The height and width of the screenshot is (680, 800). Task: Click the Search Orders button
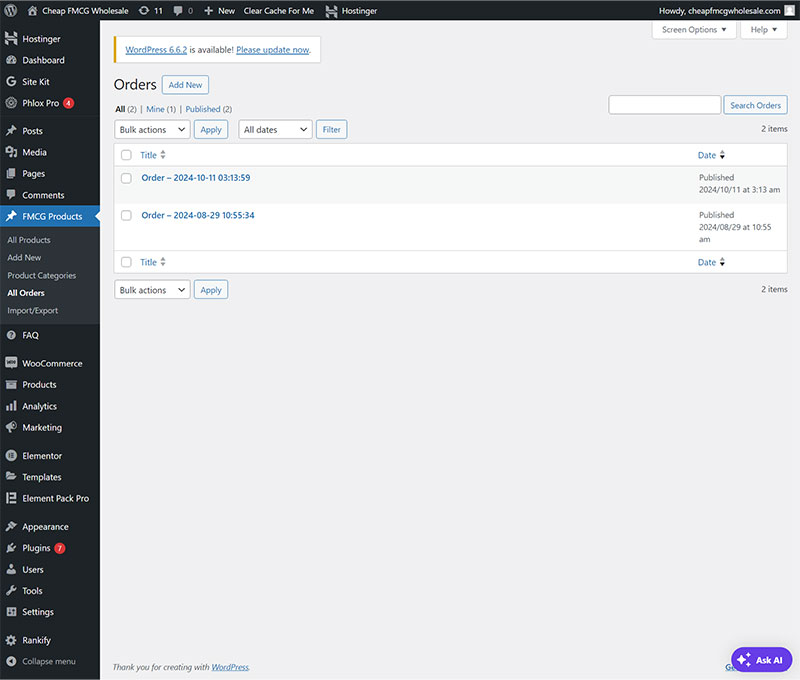tap(755, 105)
